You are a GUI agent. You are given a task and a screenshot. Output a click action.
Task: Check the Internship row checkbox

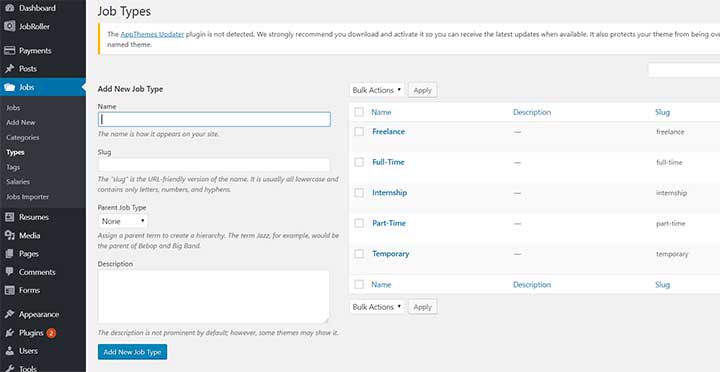click(x=359, y=193)
